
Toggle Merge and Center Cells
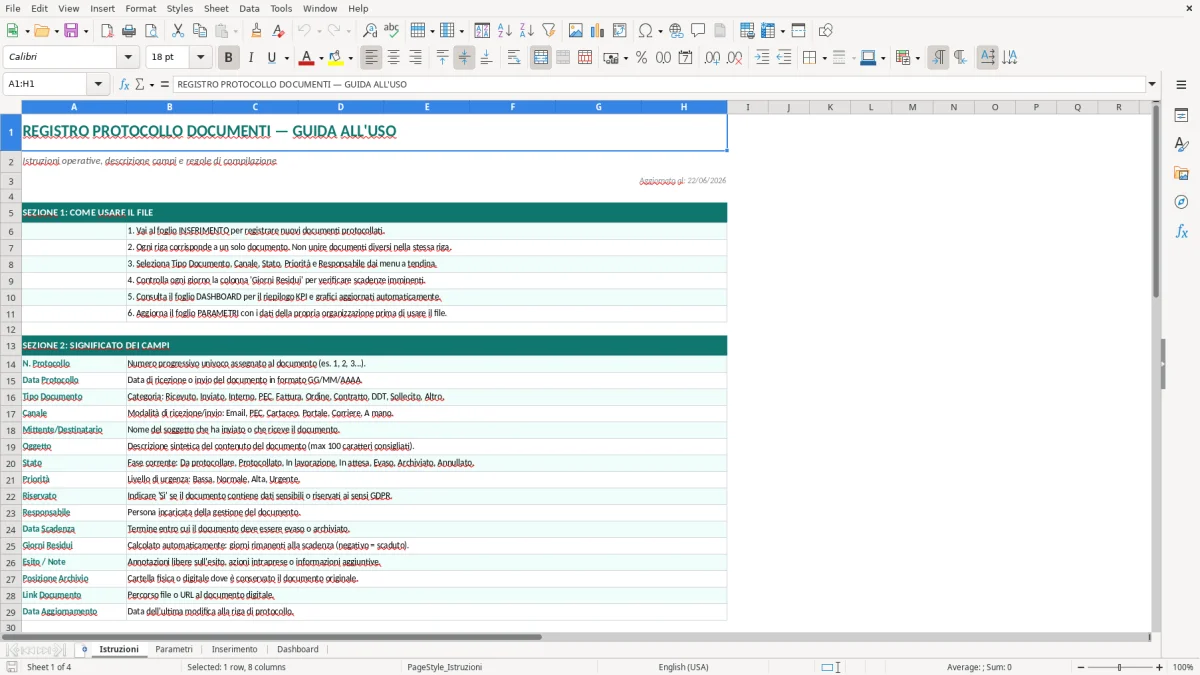[541, 58]
